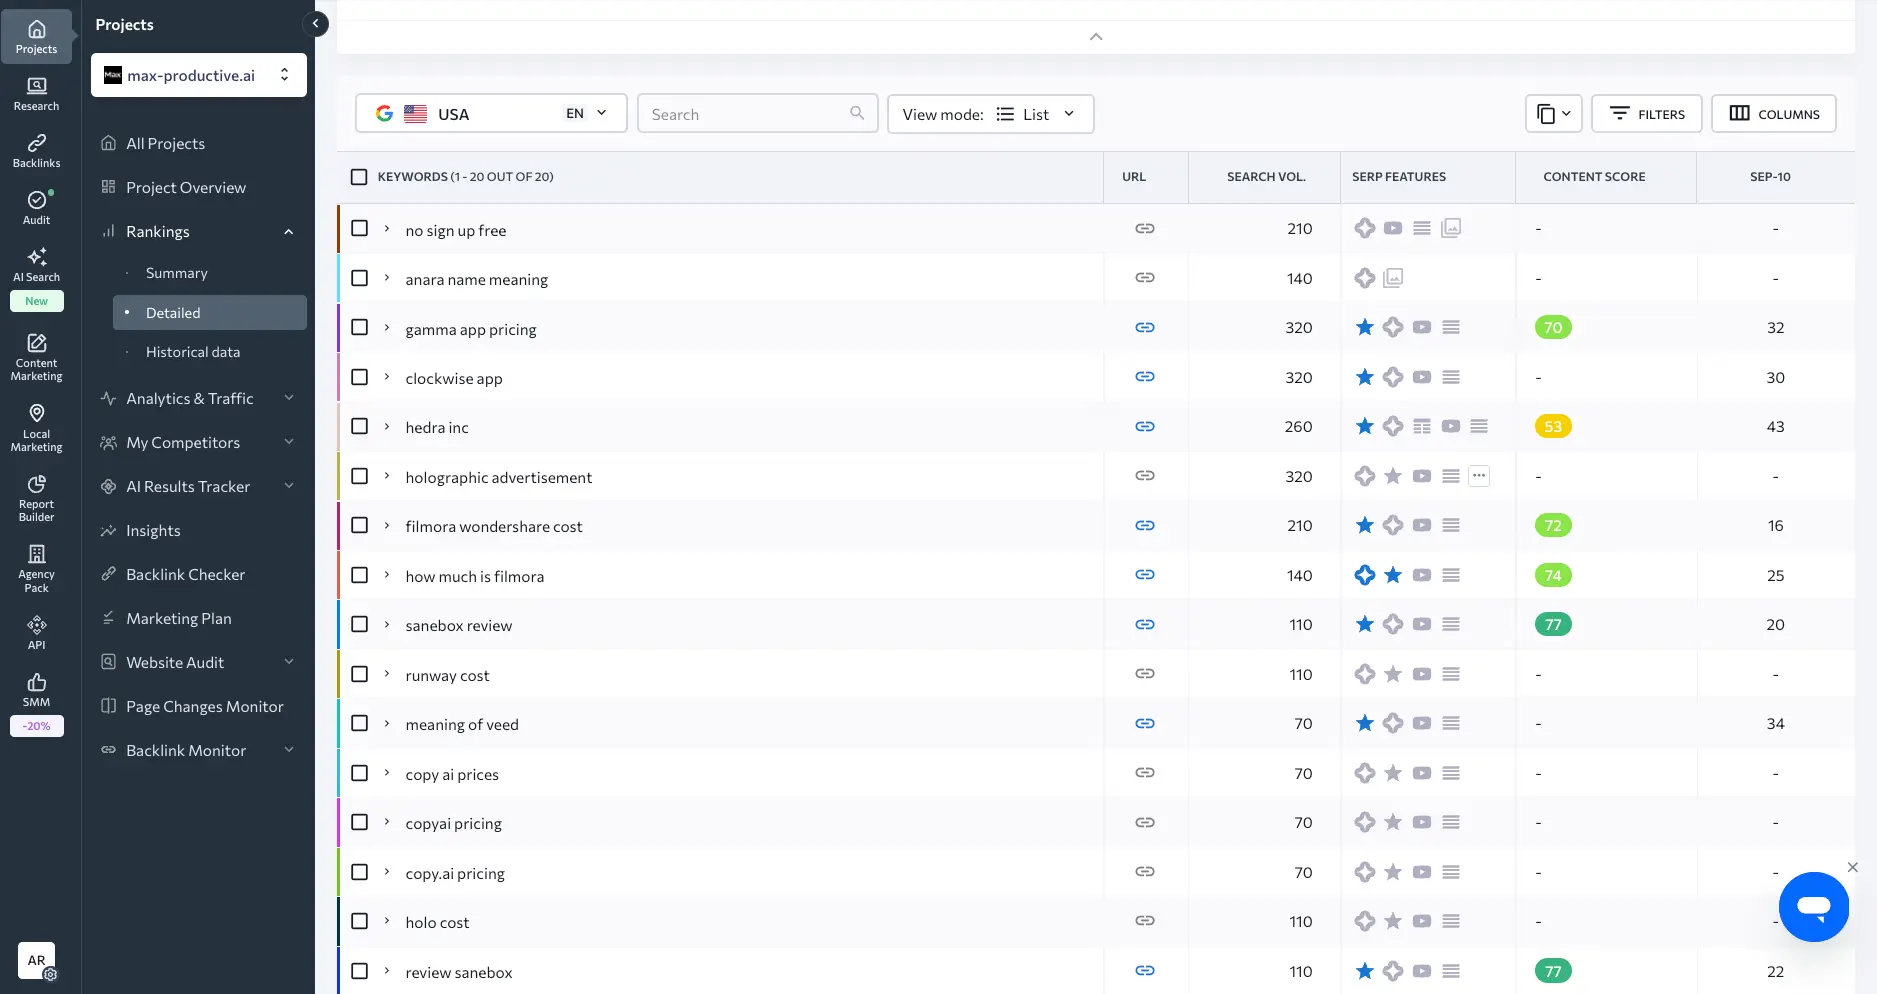Click the search magnifier icon

(x=857, y=113)
